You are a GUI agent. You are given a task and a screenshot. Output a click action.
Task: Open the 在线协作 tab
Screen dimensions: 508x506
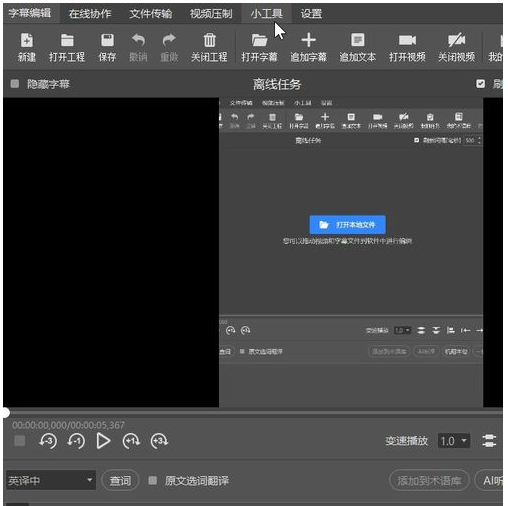tap(90, 14)
